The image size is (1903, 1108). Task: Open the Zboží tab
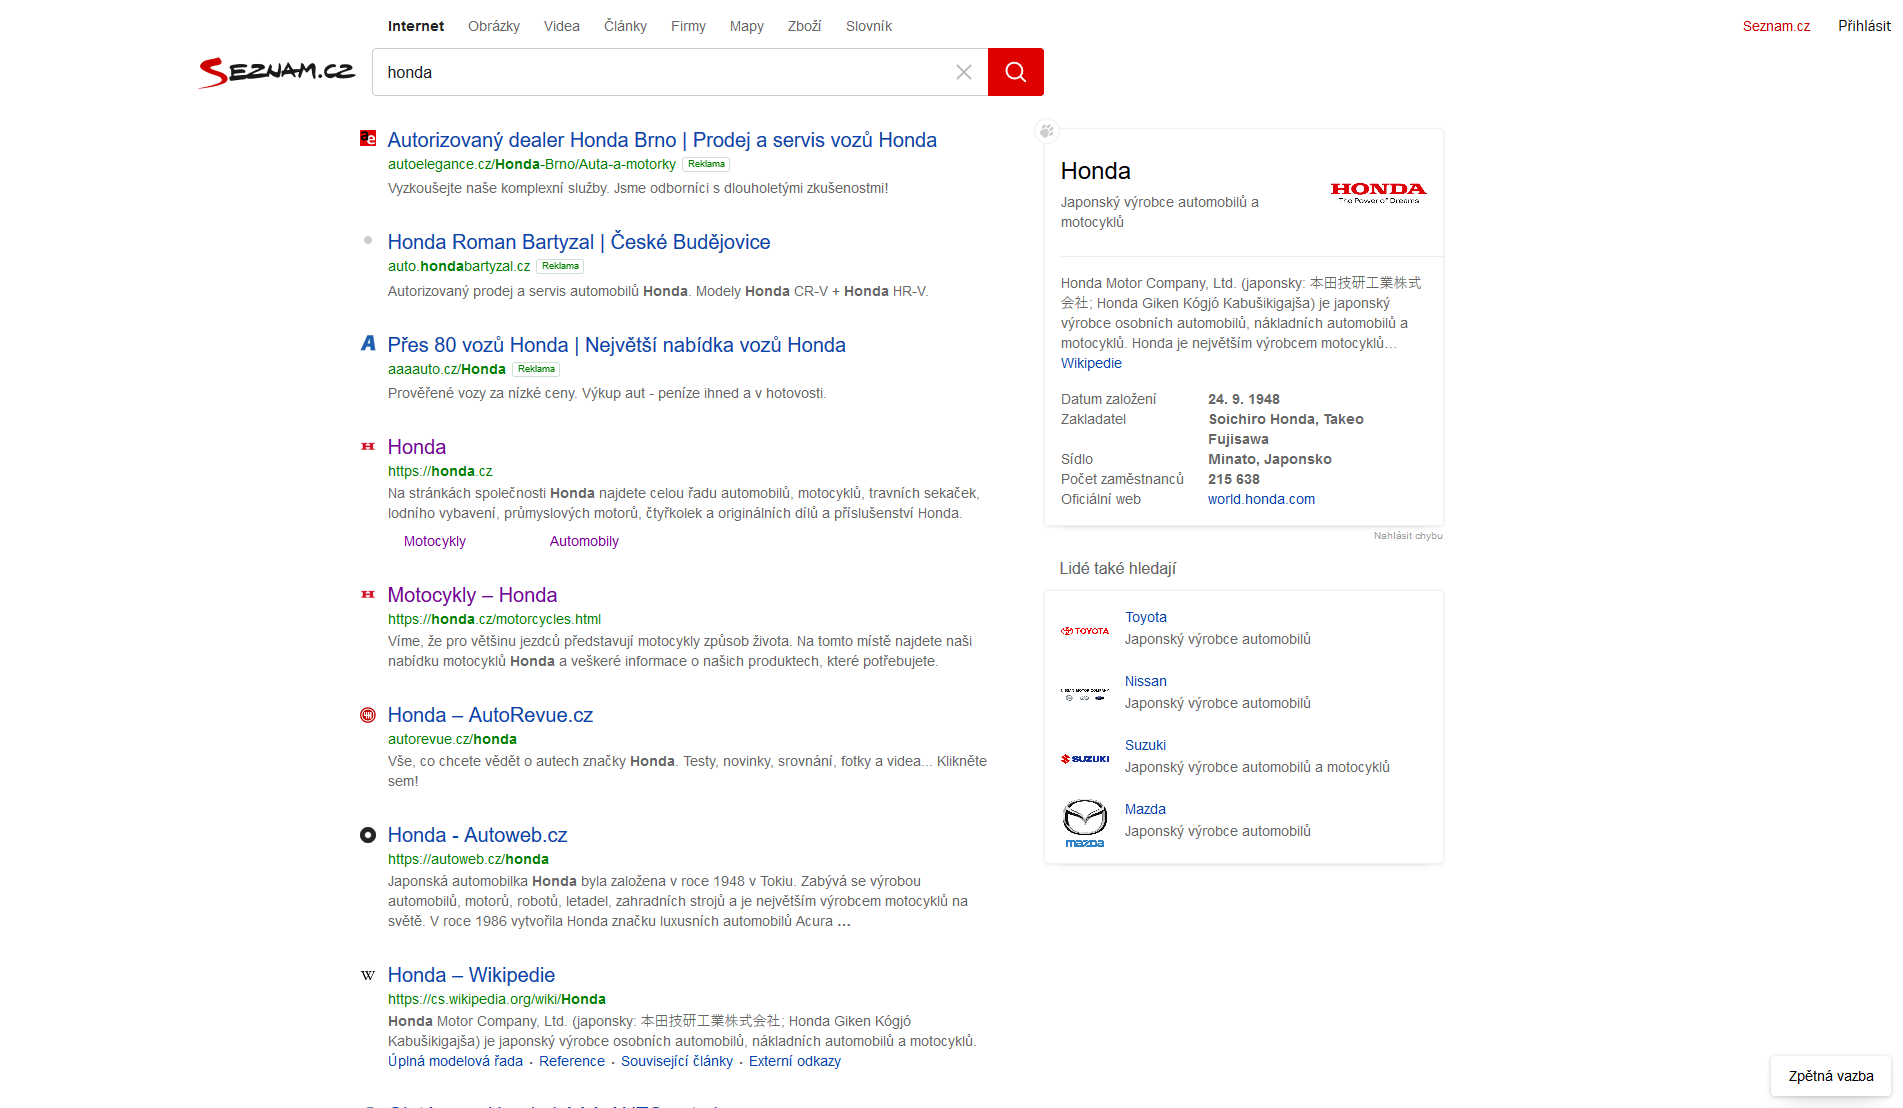tap(804, 26)
